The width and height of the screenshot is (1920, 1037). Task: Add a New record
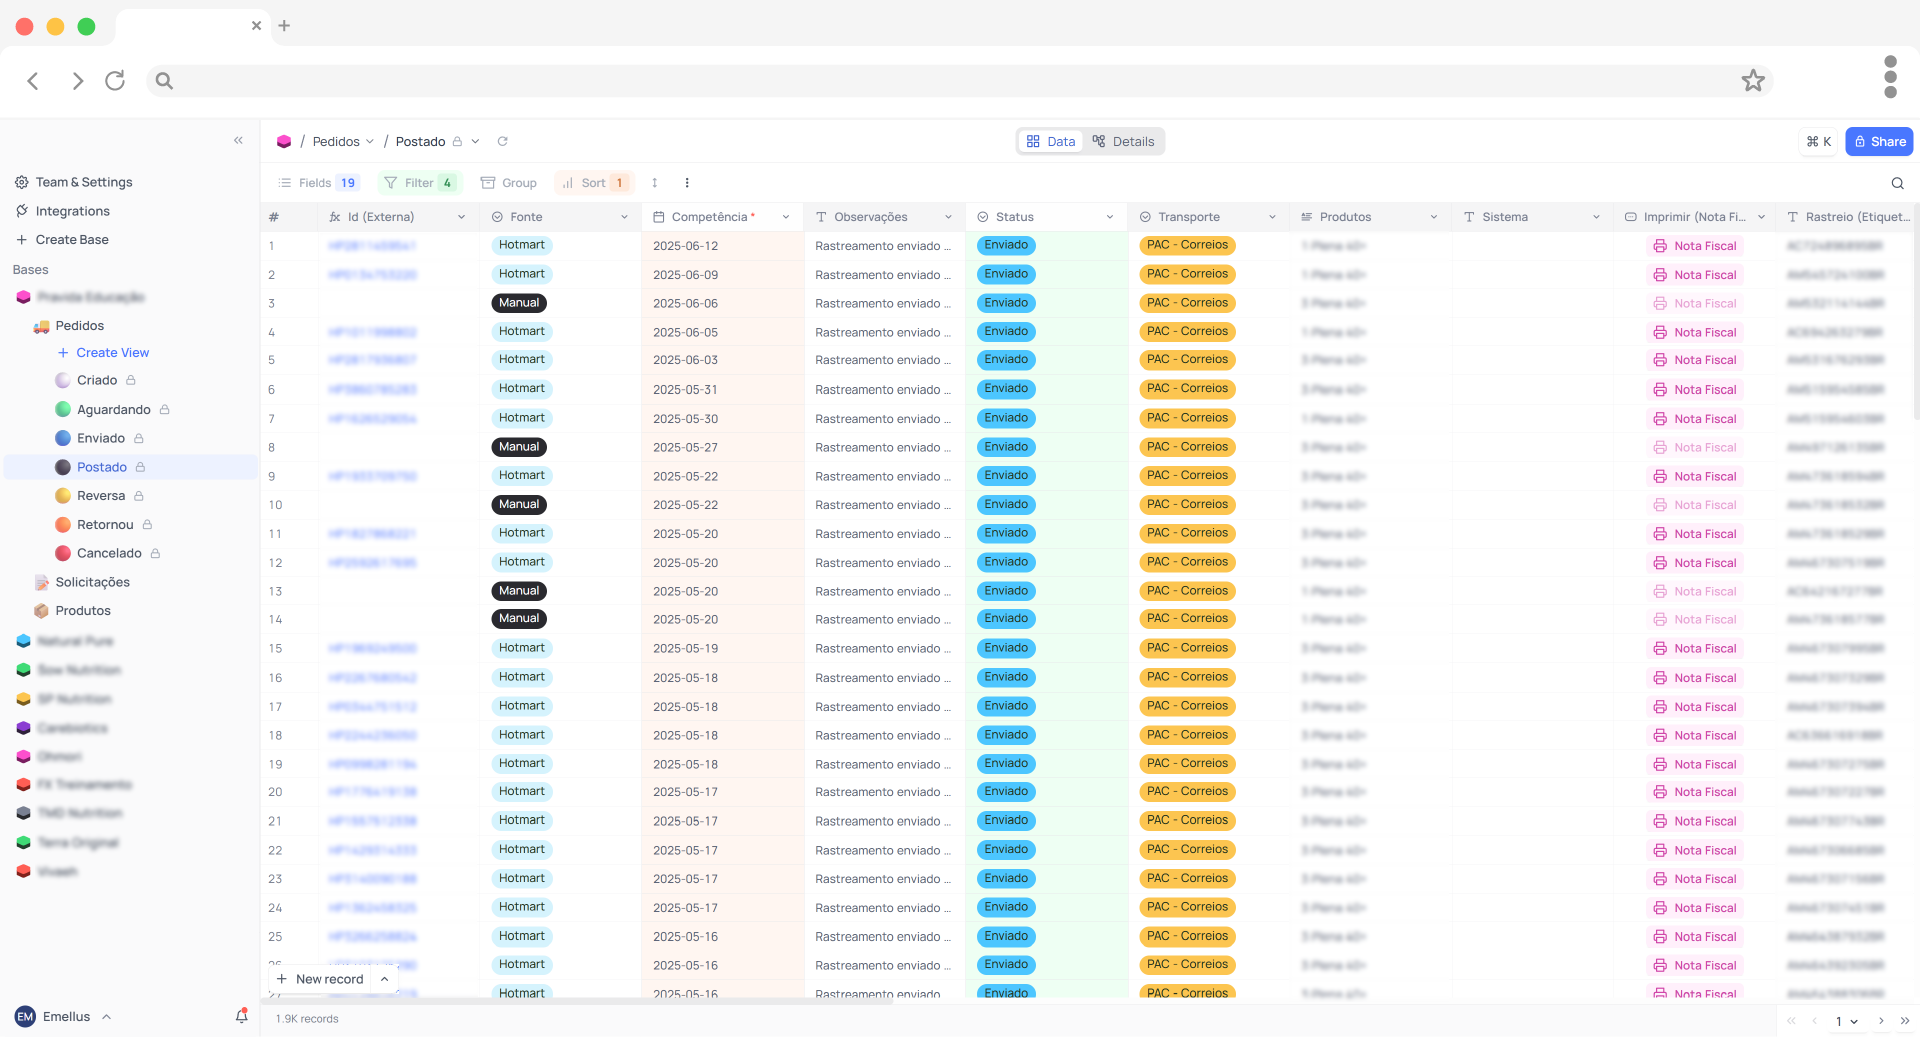point(320,980)
